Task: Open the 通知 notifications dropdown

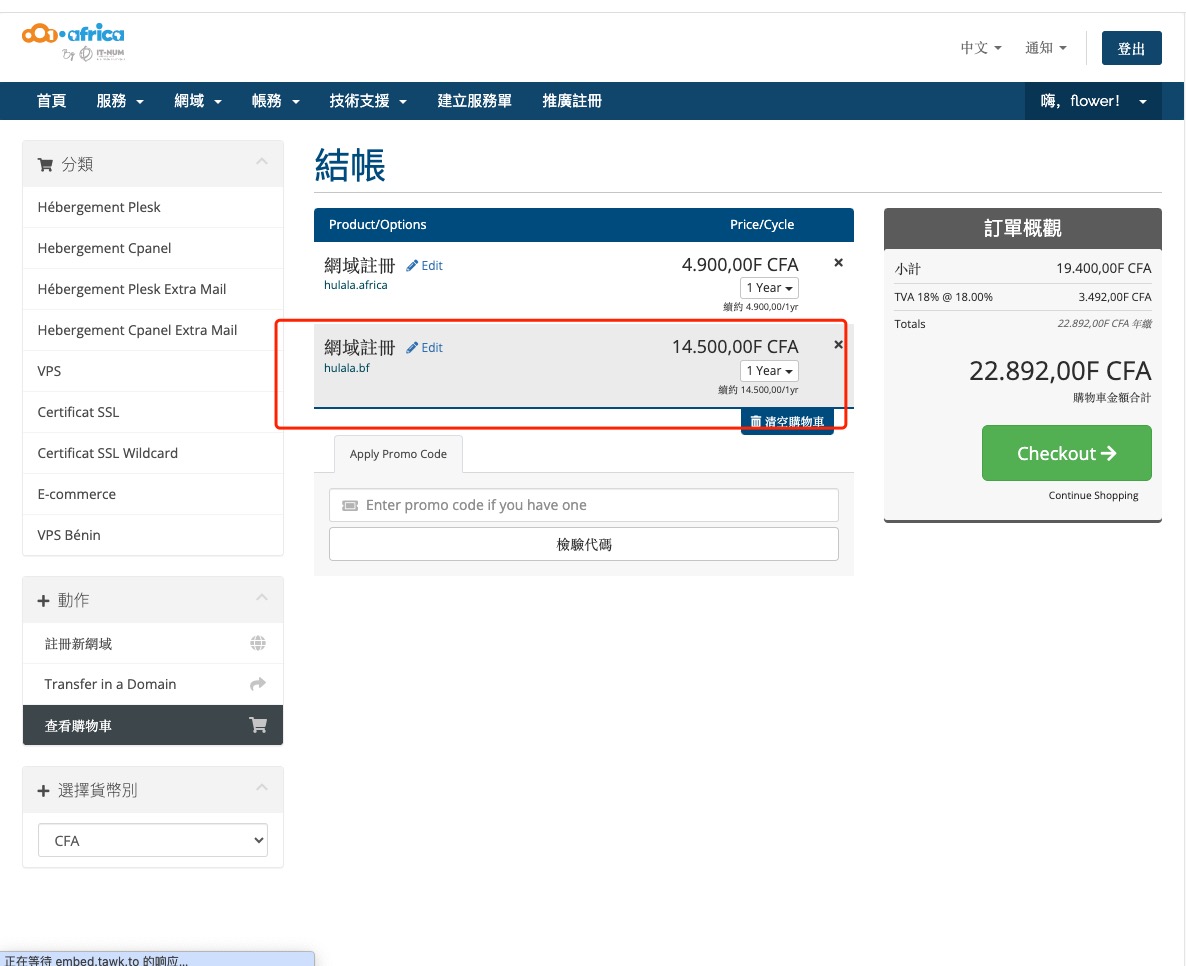Action: pos(1046,48)
